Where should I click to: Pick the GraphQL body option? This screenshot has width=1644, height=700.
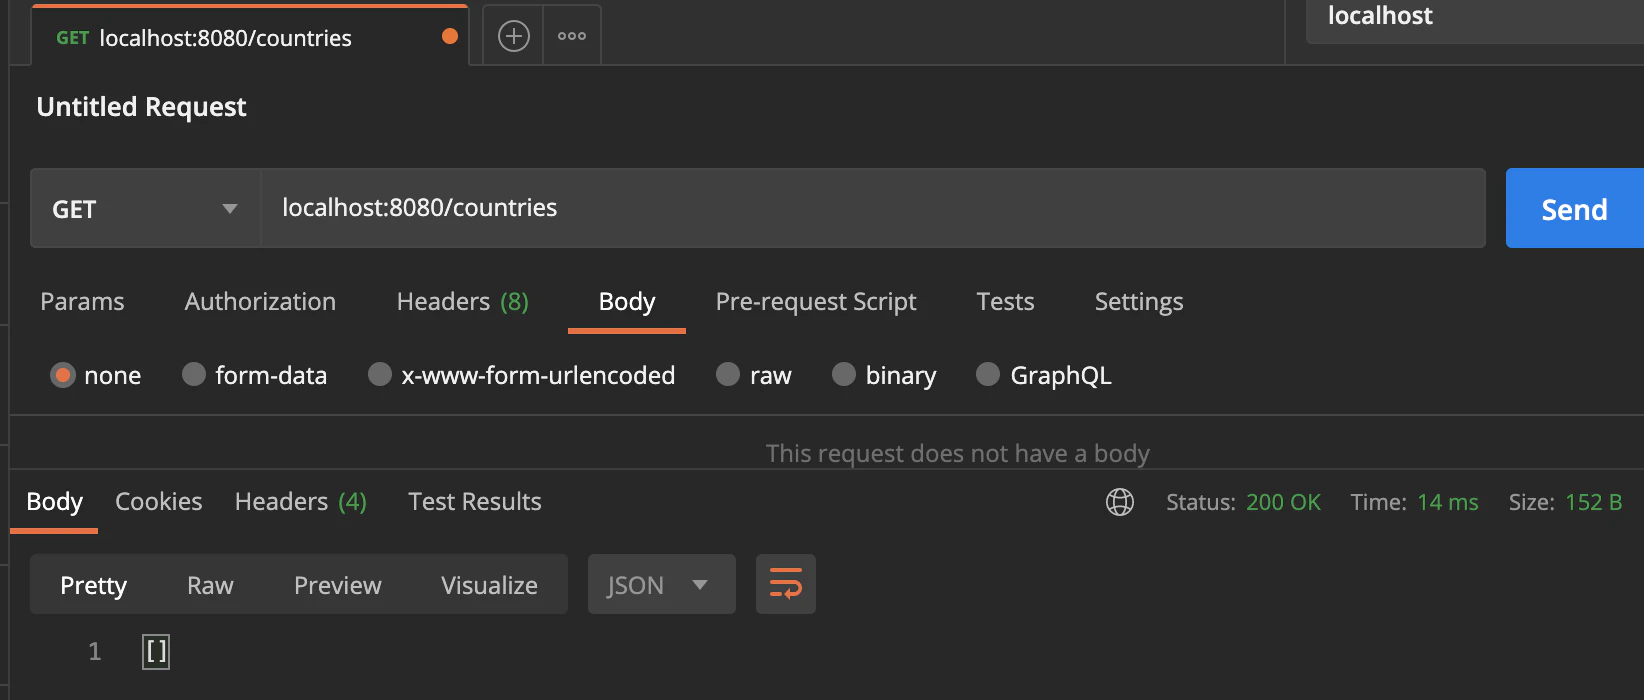[x=988, y=375]
